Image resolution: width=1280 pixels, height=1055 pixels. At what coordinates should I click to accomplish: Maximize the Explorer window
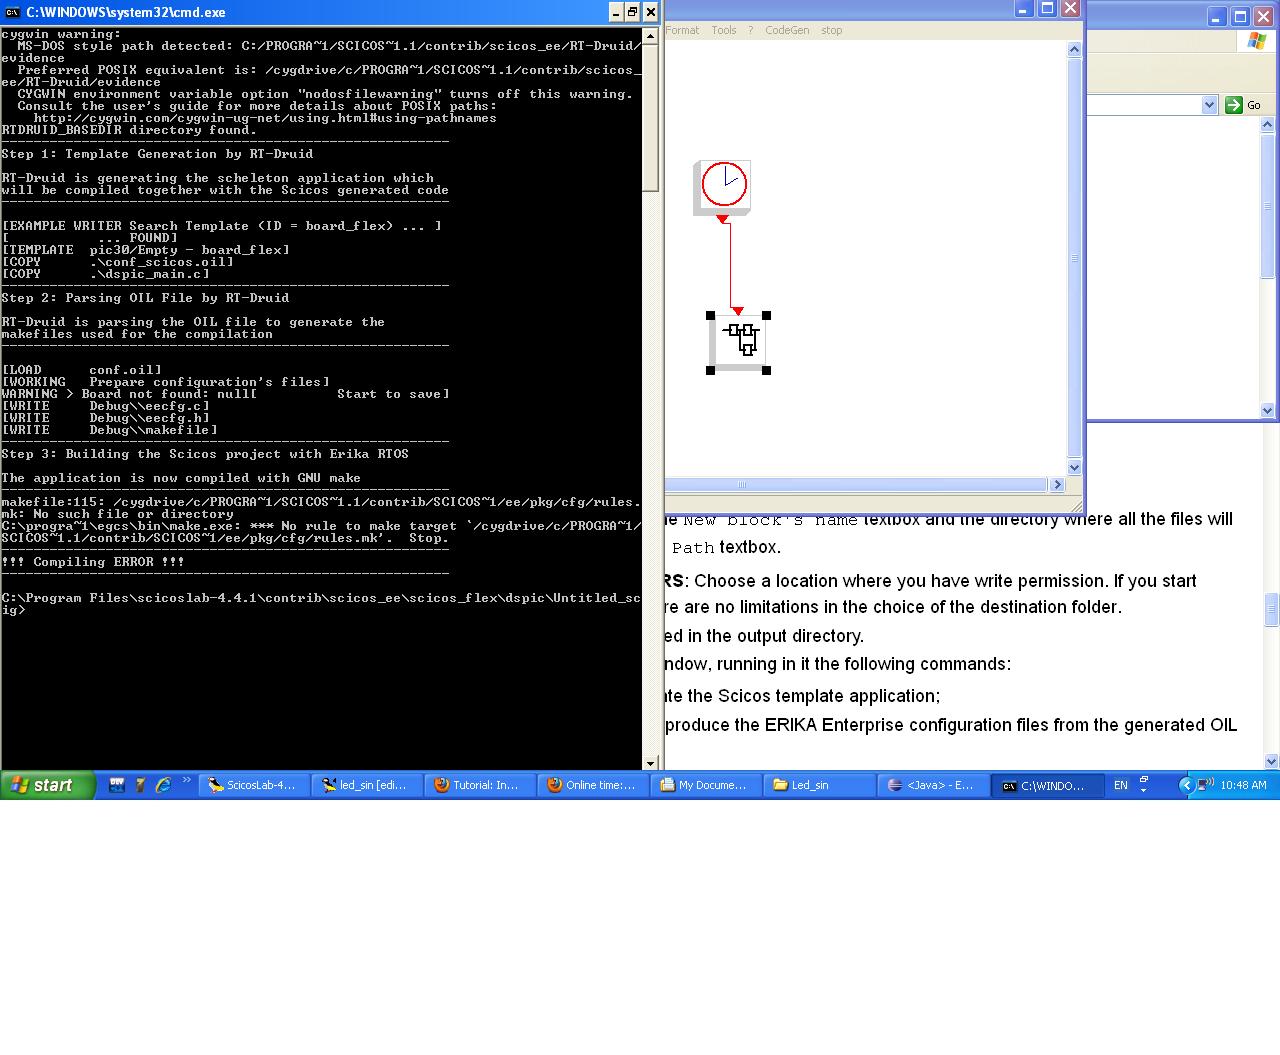(1240, 17)
